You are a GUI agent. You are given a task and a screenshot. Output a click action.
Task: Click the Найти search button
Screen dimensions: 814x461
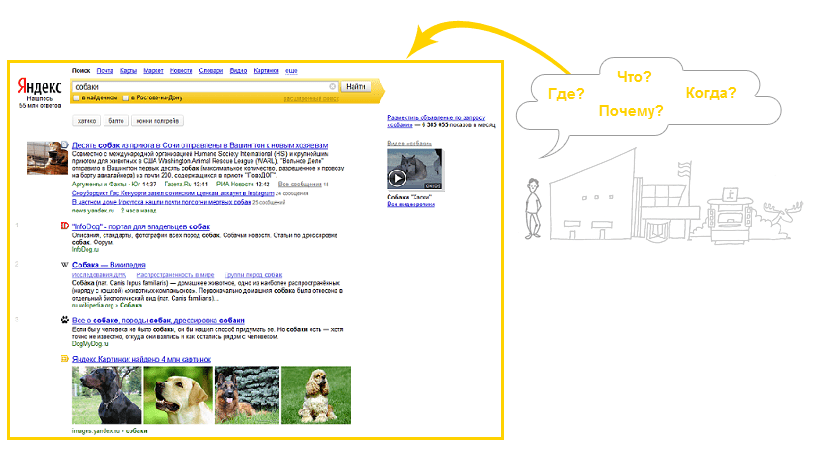click(356, 87)
